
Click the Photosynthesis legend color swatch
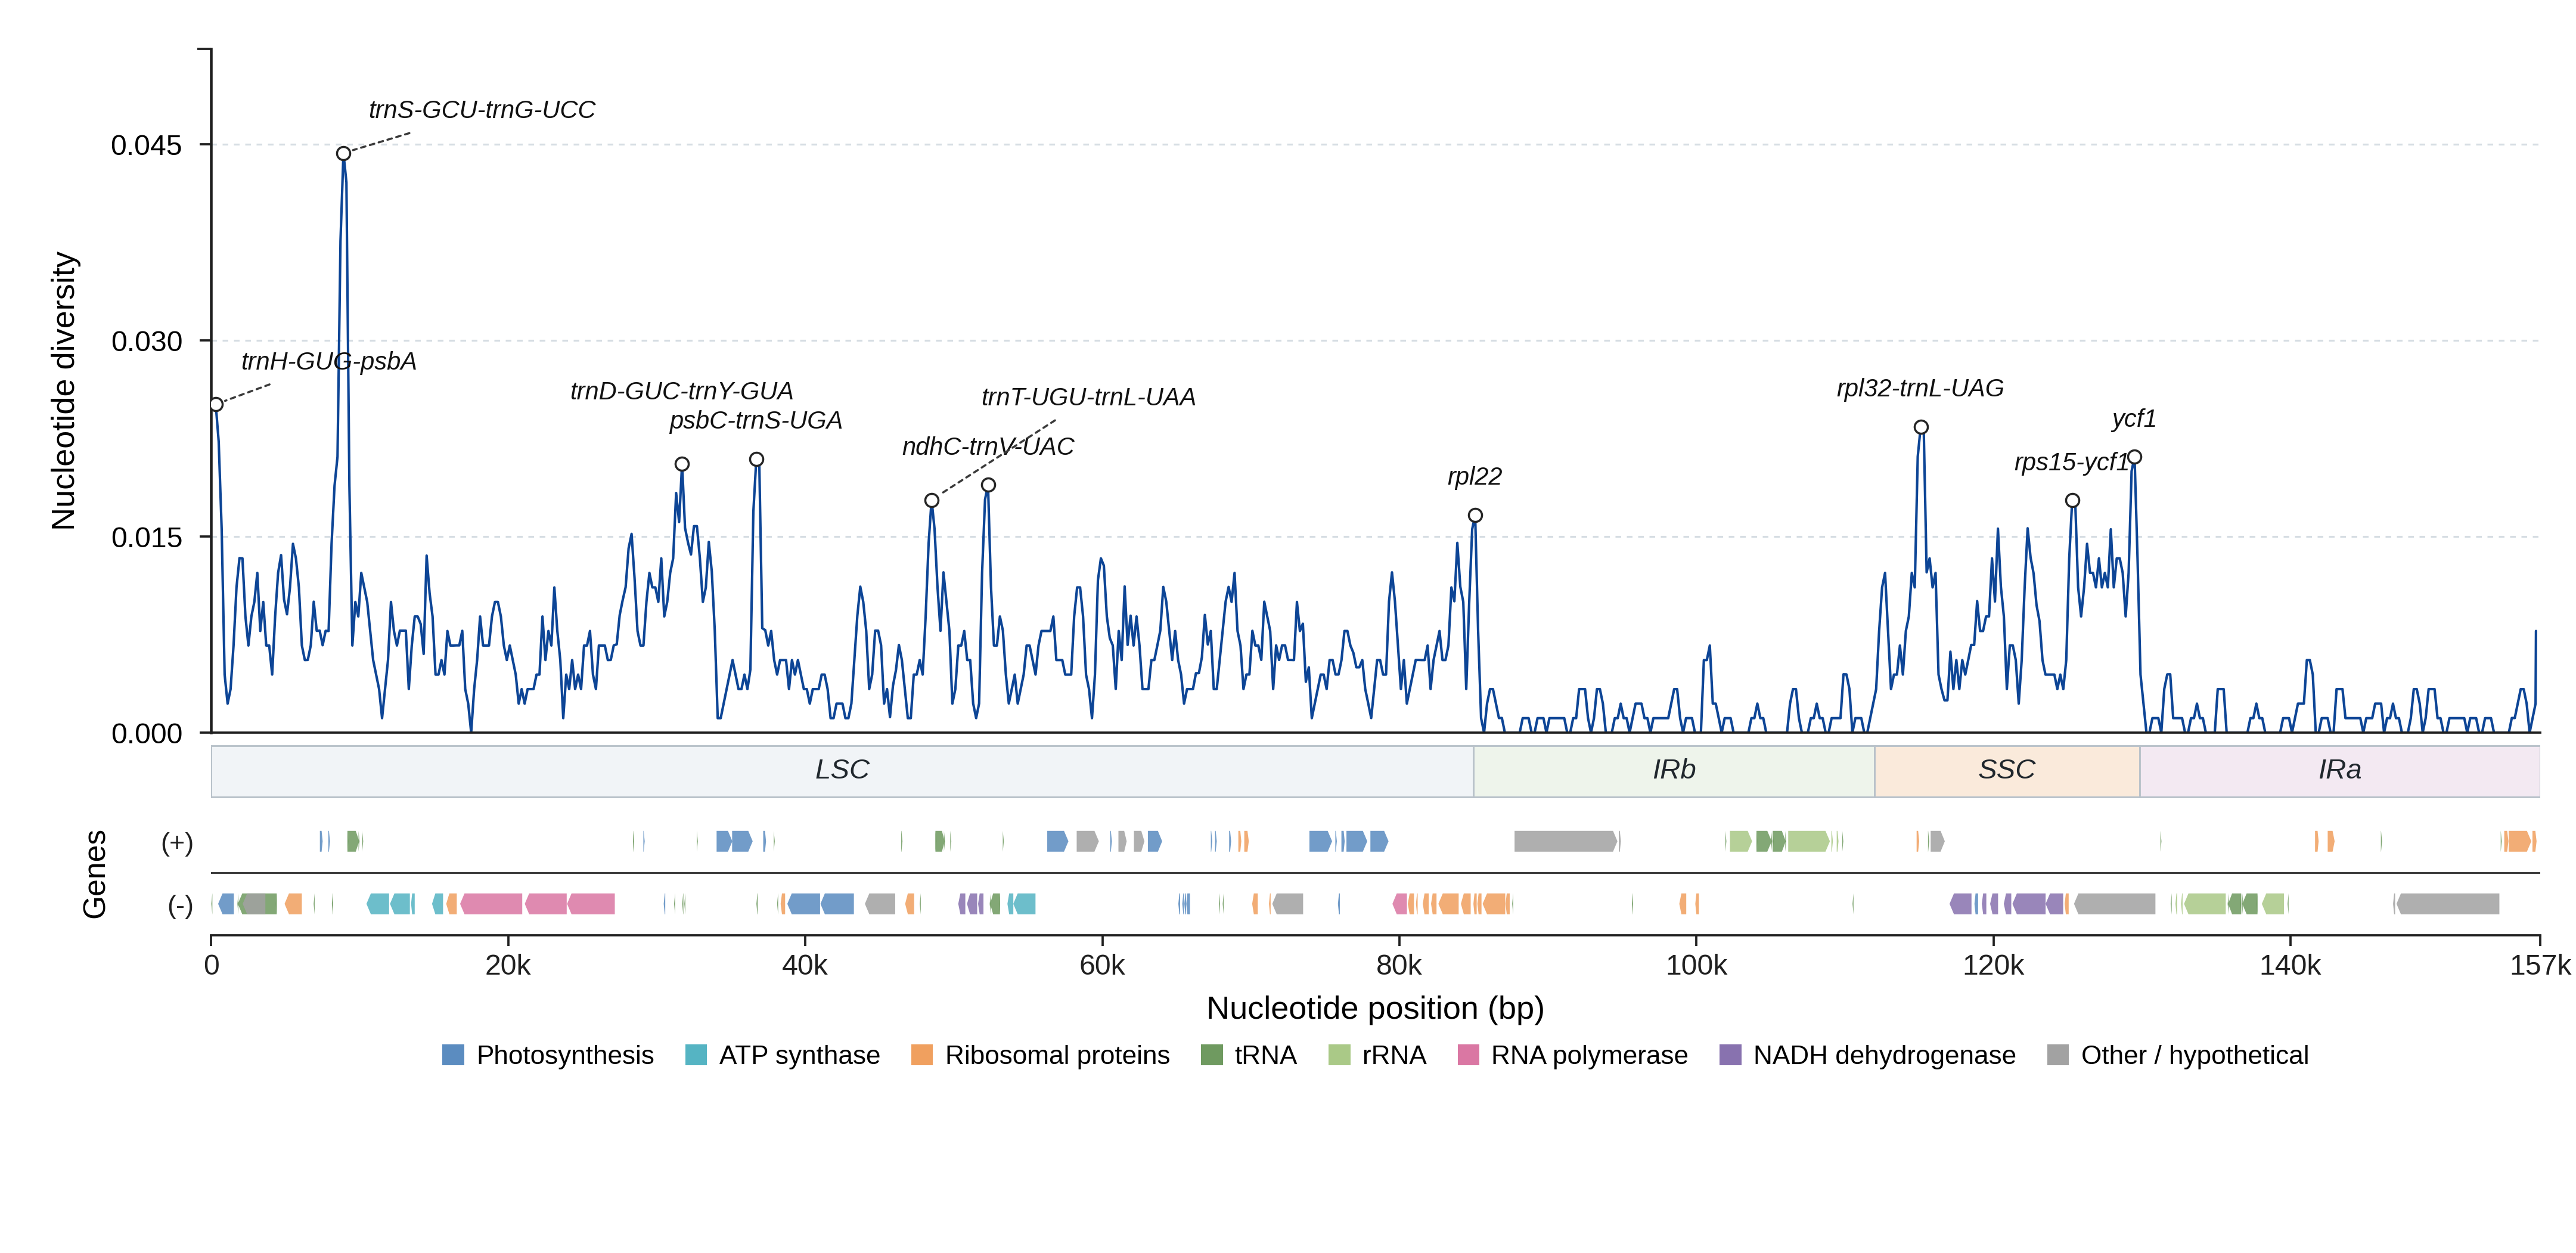click(x=453, y=1055)
